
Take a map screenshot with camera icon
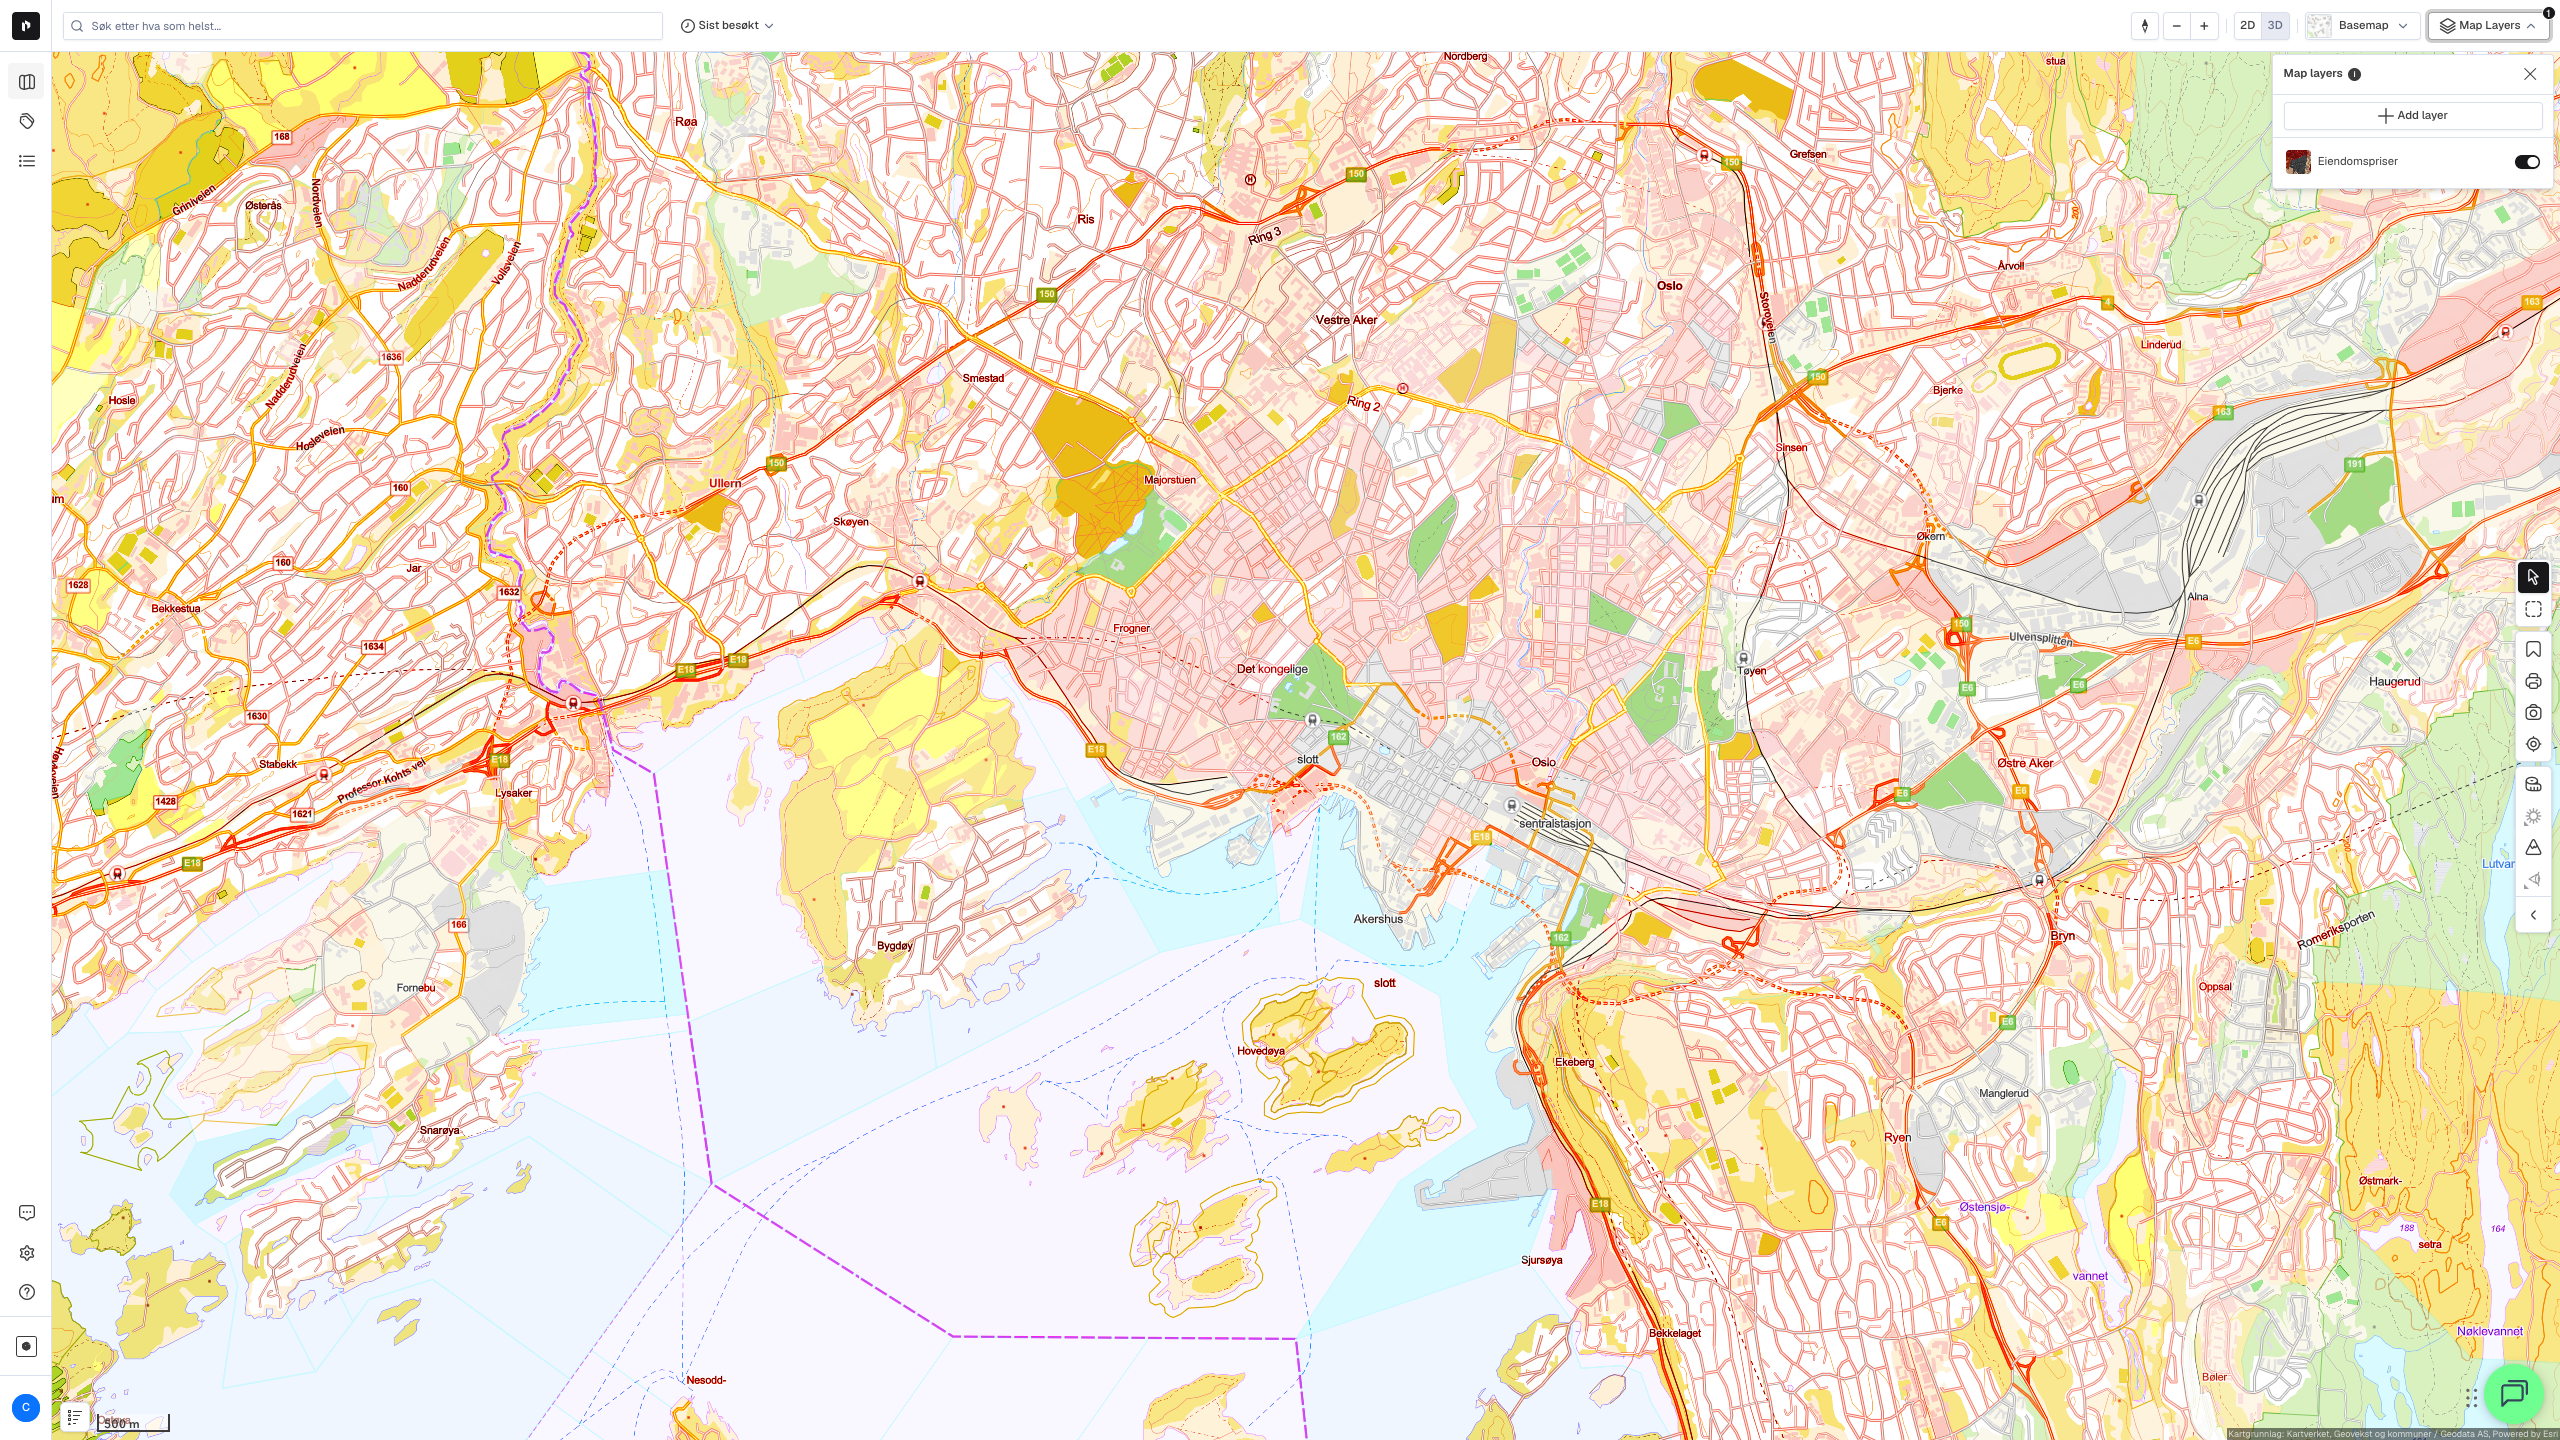[x=2533, y=713]
